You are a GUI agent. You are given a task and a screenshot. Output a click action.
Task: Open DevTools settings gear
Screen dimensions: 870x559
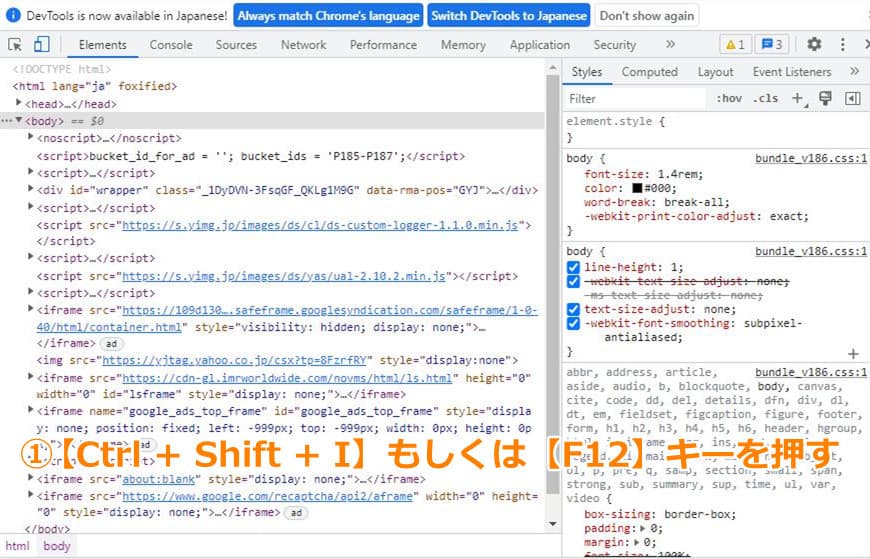coord(814,44)
